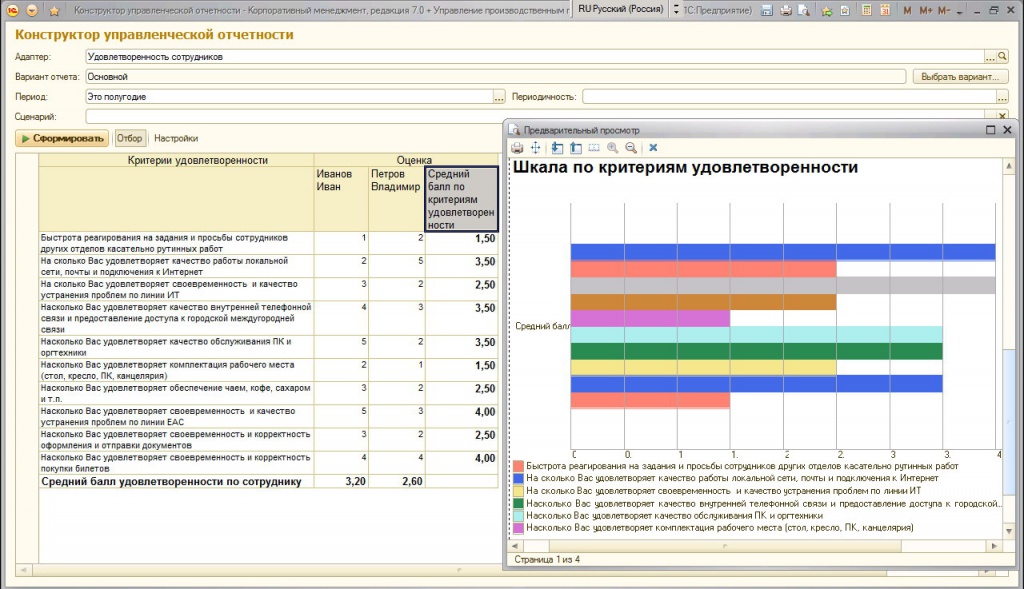
Task: Zoom in on the preview
Action: pyautogui.click(x=613, y=148)
